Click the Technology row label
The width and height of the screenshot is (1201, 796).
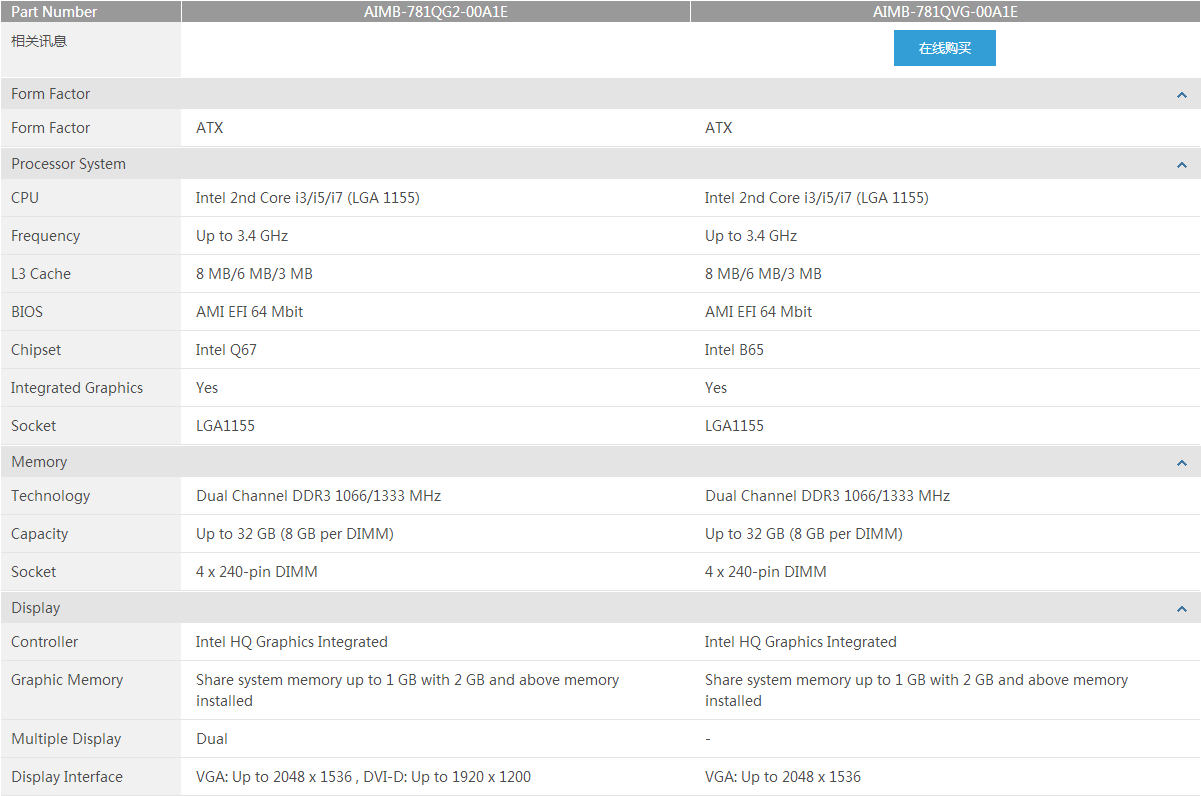[x=51, y=496]
